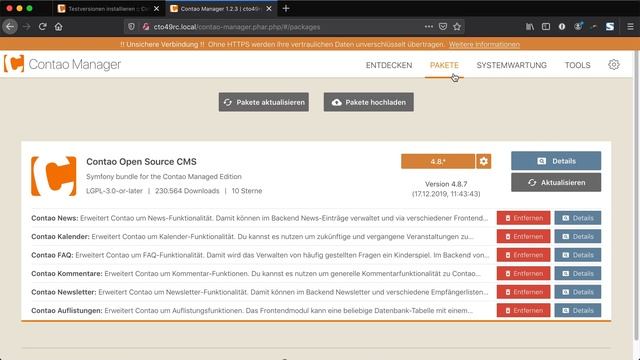
Task: Click the Contao Manager logo
Action: tap(63, 64)
